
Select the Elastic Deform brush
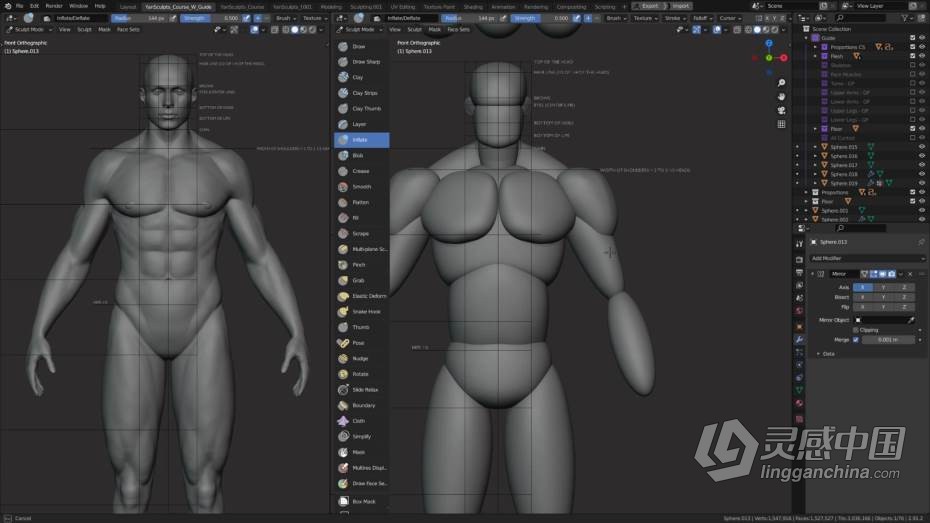click(x=361, y=296)
